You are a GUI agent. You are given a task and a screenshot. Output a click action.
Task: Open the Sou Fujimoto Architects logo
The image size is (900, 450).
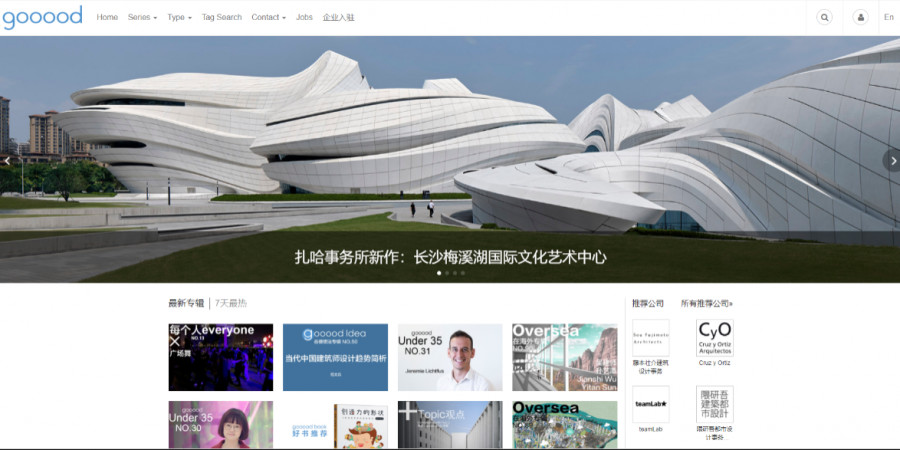click(651, 338)
